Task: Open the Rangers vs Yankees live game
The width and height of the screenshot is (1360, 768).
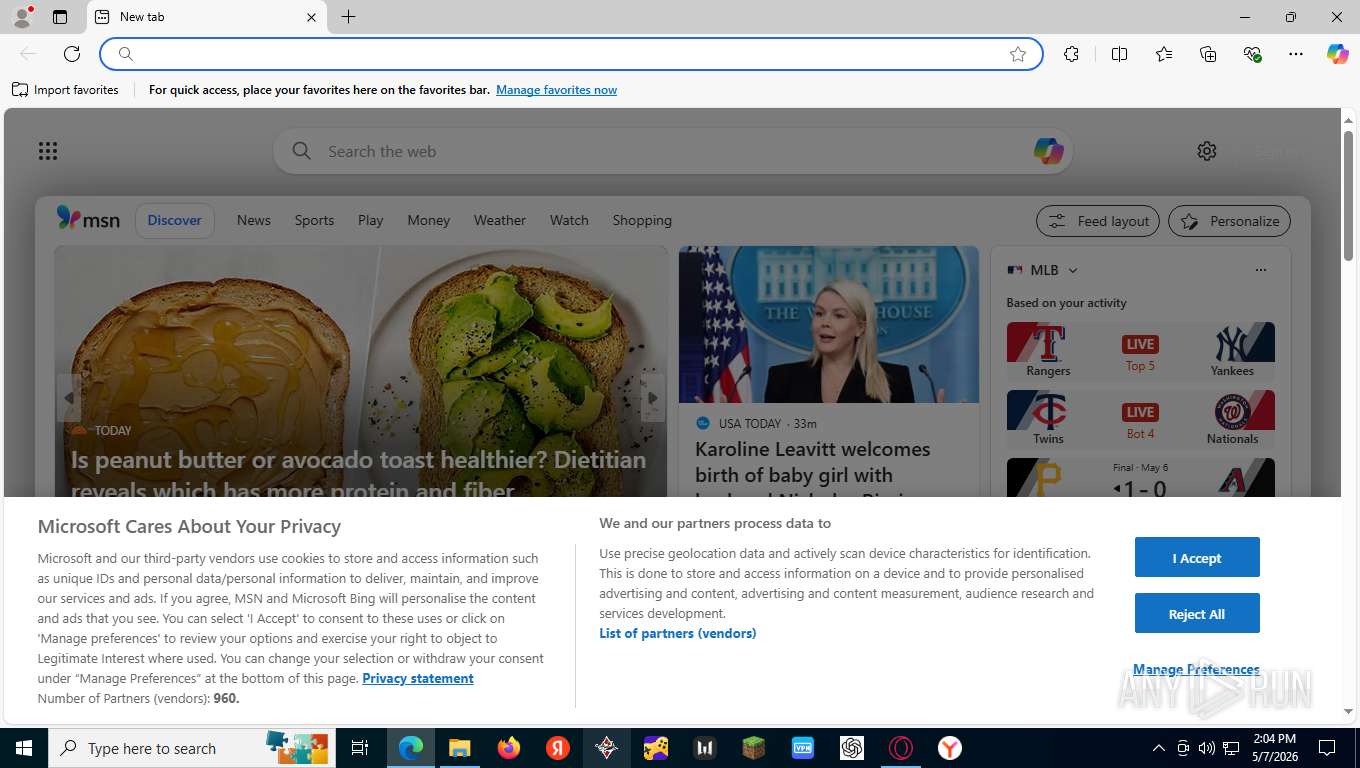Action: click(x=1140, y=351)
